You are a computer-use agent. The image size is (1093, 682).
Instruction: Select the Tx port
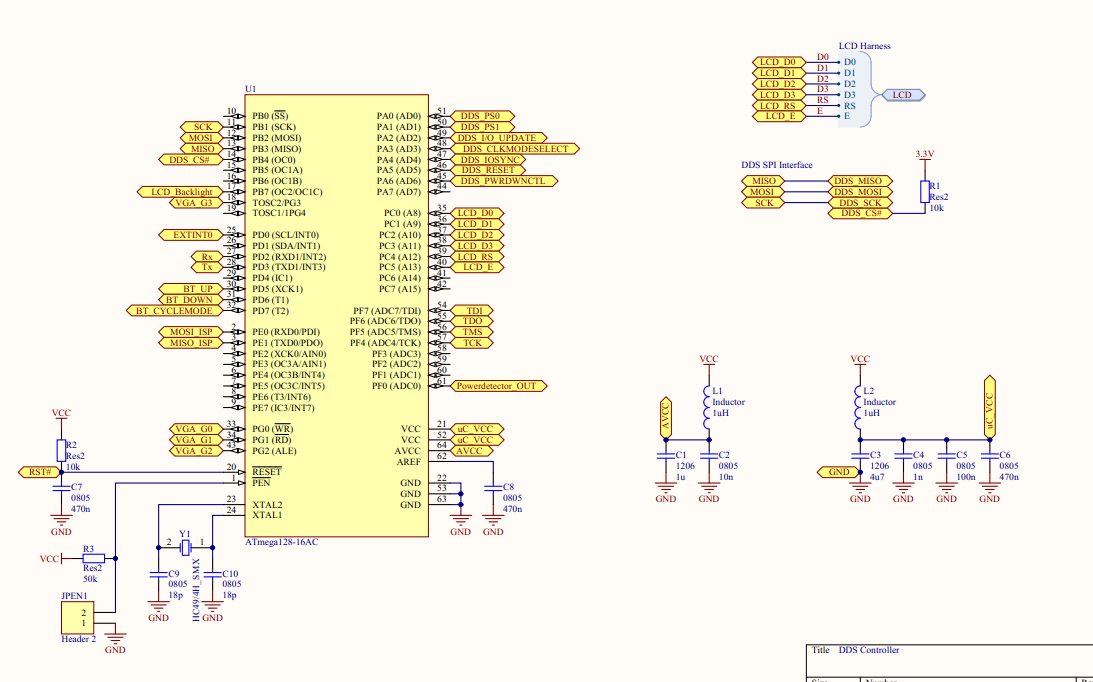click(207, 268)
